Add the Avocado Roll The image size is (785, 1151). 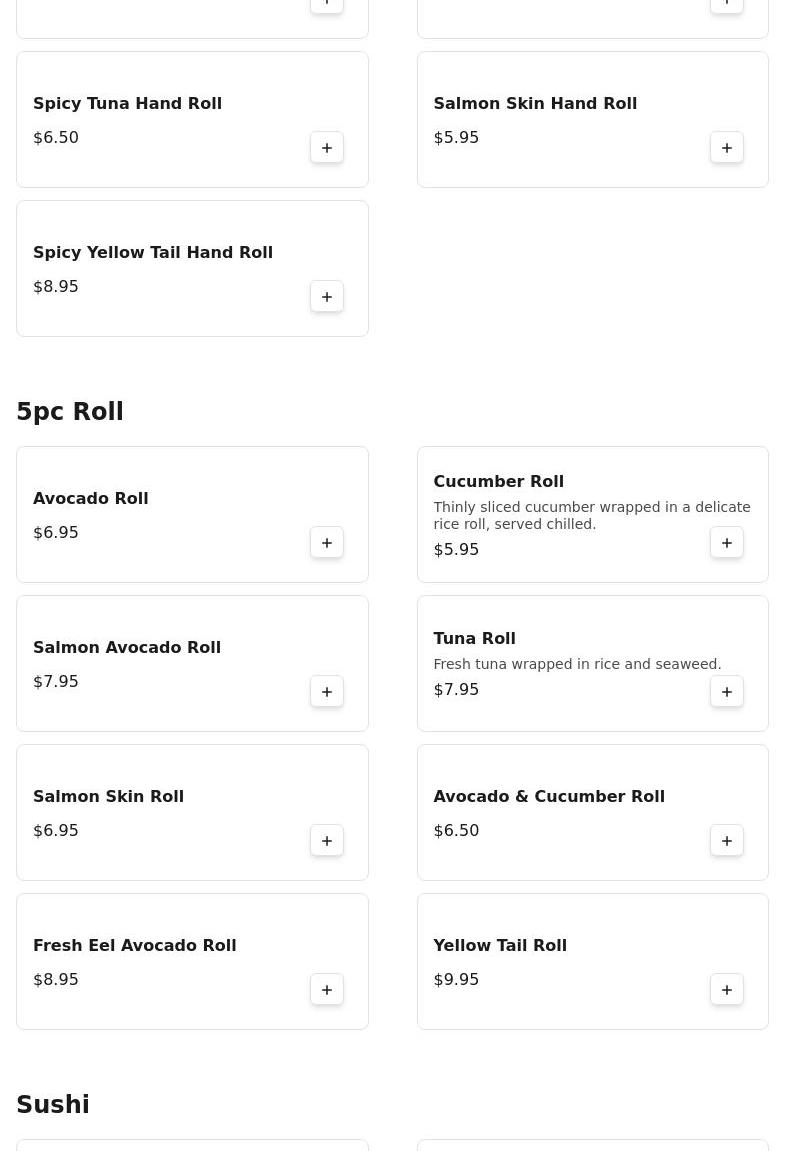point(327,543)
